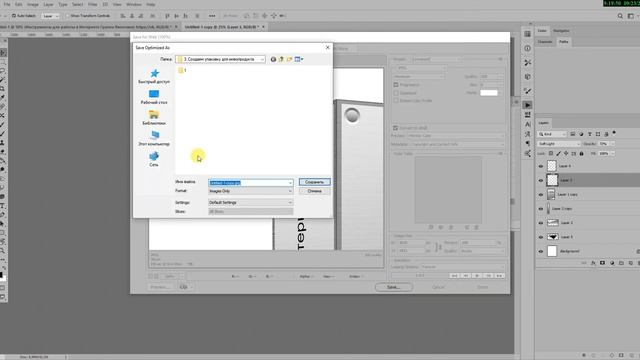640x360 pixels.
Task: Open Character panel icon in side strip
Action: tap(527, 124)
